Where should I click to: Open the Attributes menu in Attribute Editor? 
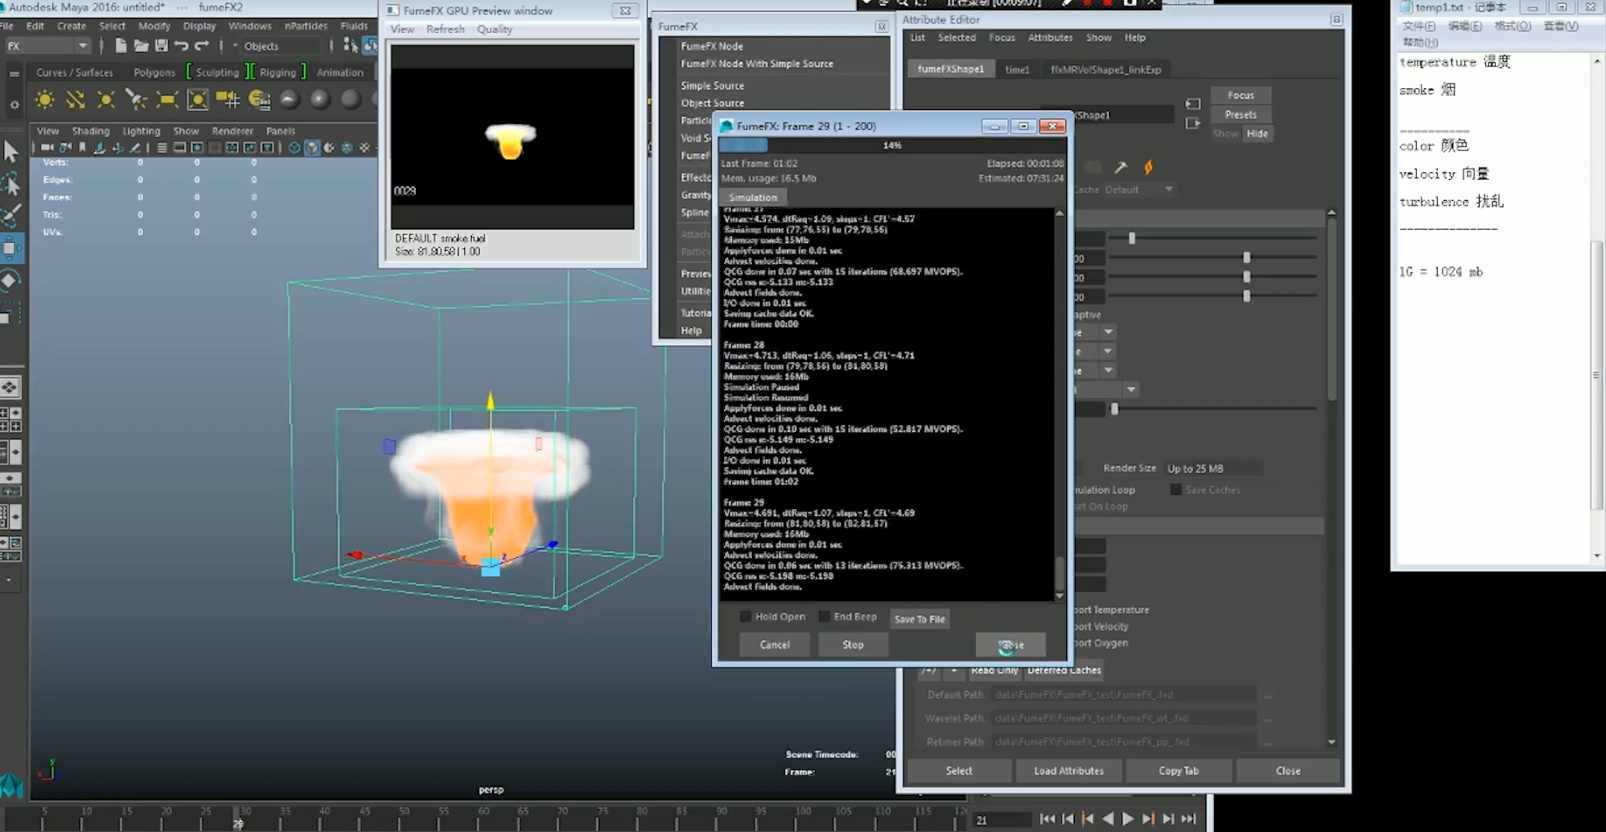(1050, 38)
